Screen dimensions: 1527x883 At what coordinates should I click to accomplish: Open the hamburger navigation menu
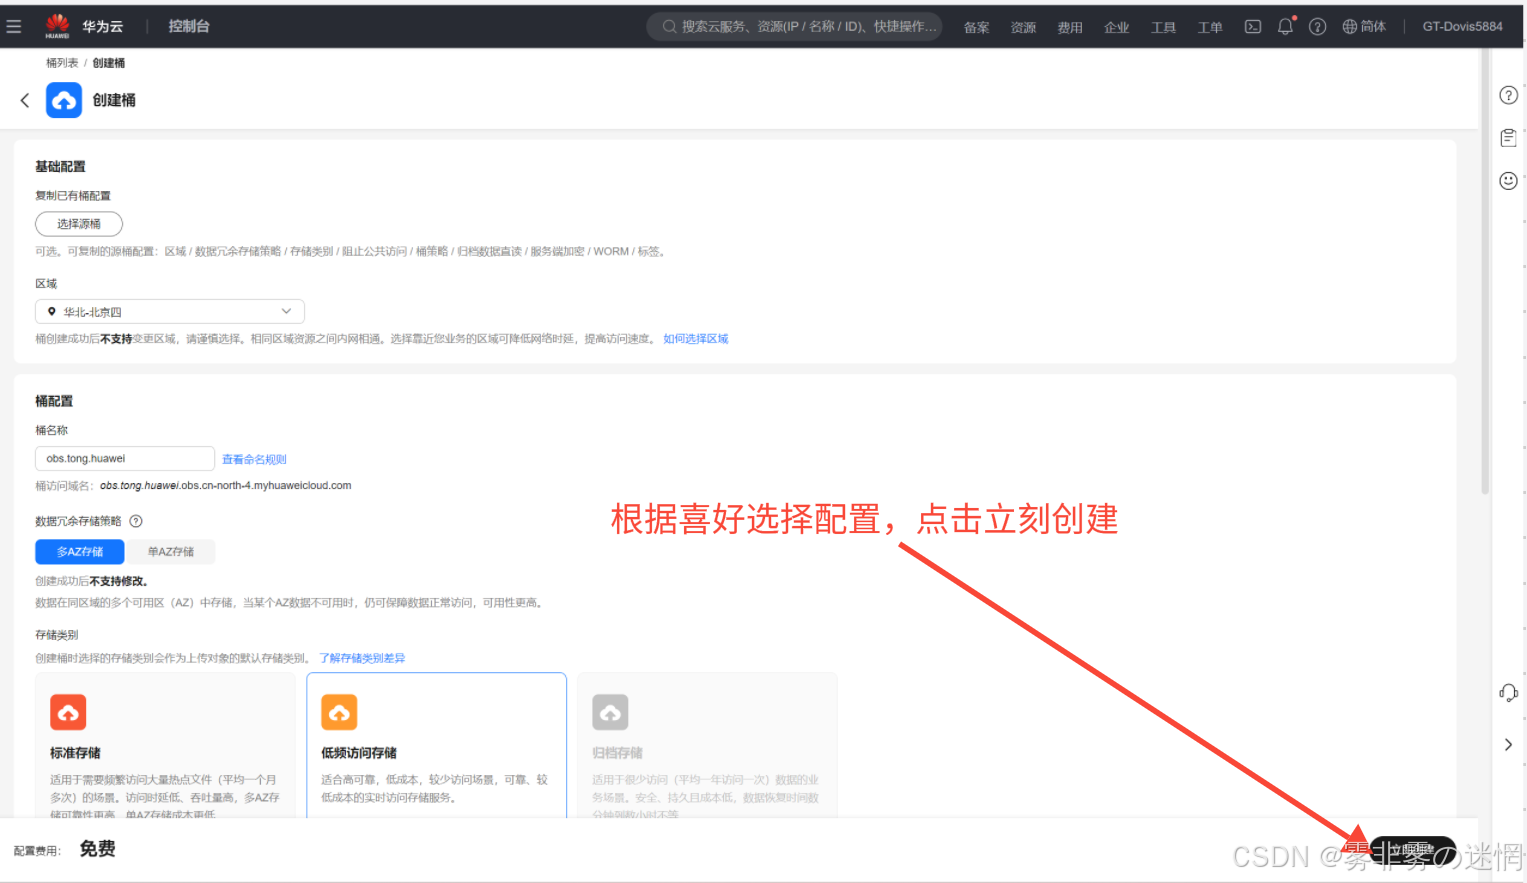click(14, 27)
